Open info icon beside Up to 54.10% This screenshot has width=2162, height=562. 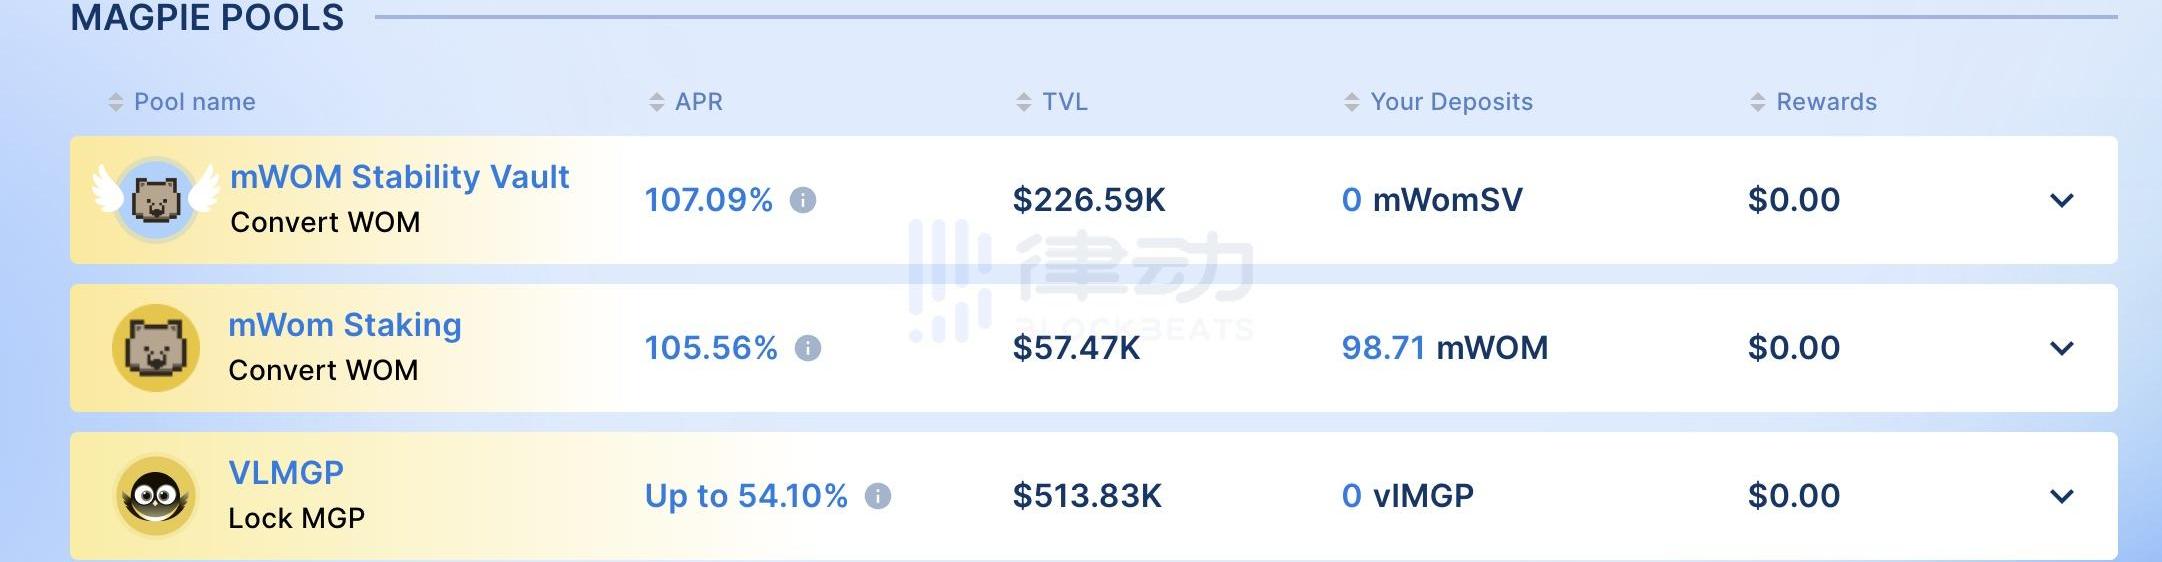[878, 496]
